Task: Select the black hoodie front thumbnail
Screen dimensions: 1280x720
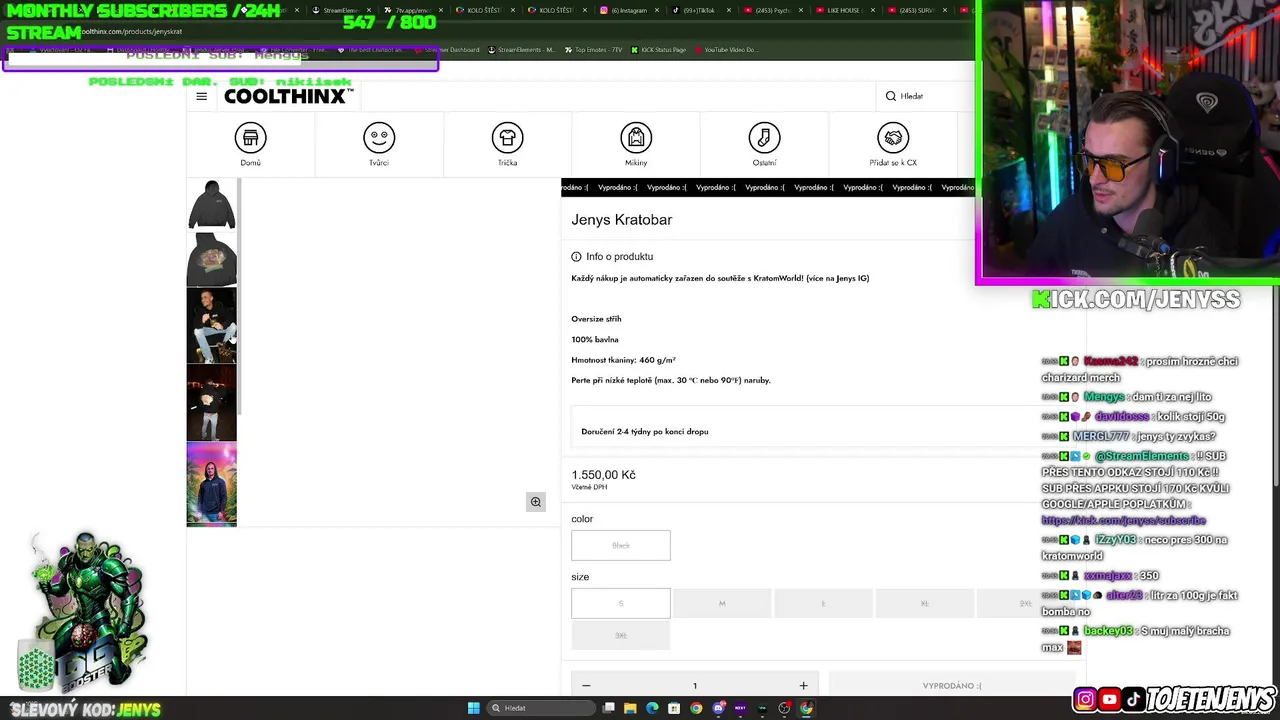Action: tap(212, 205)
